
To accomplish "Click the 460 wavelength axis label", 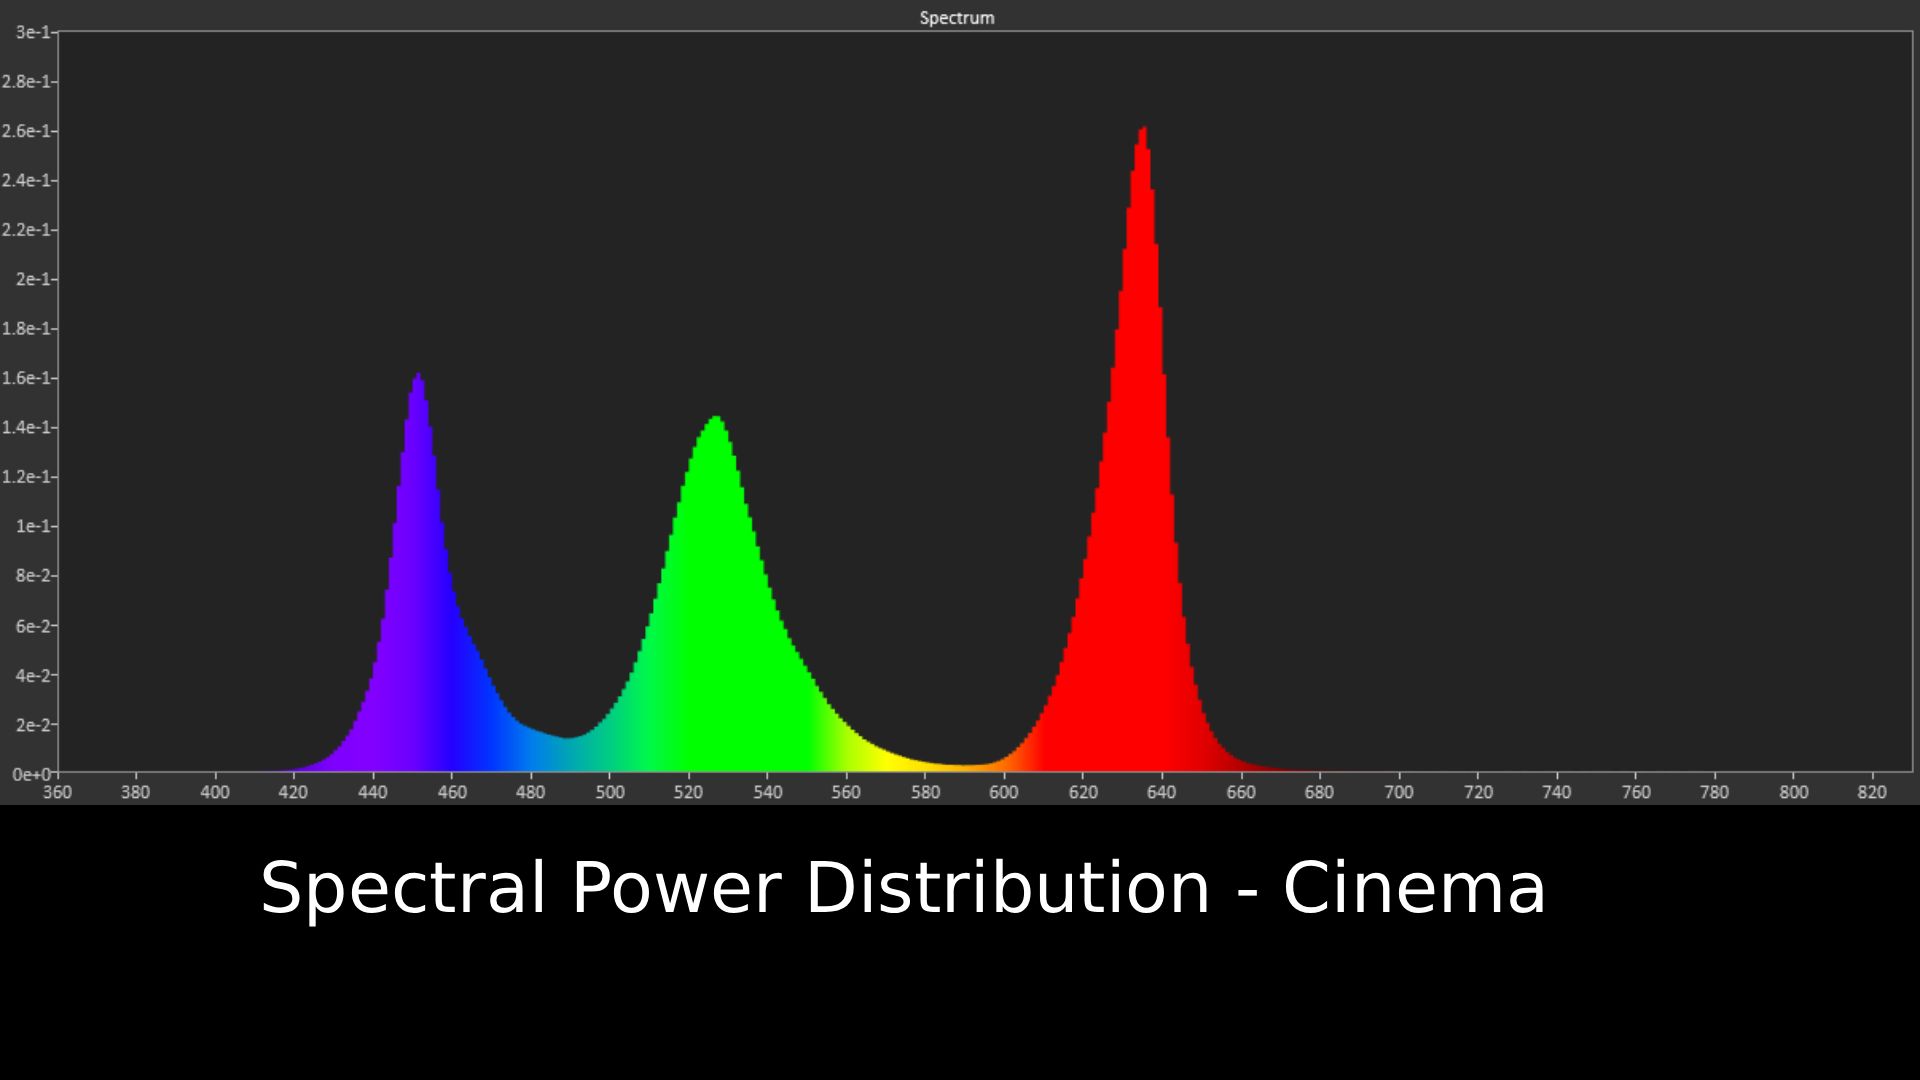I will click(452, 792).
